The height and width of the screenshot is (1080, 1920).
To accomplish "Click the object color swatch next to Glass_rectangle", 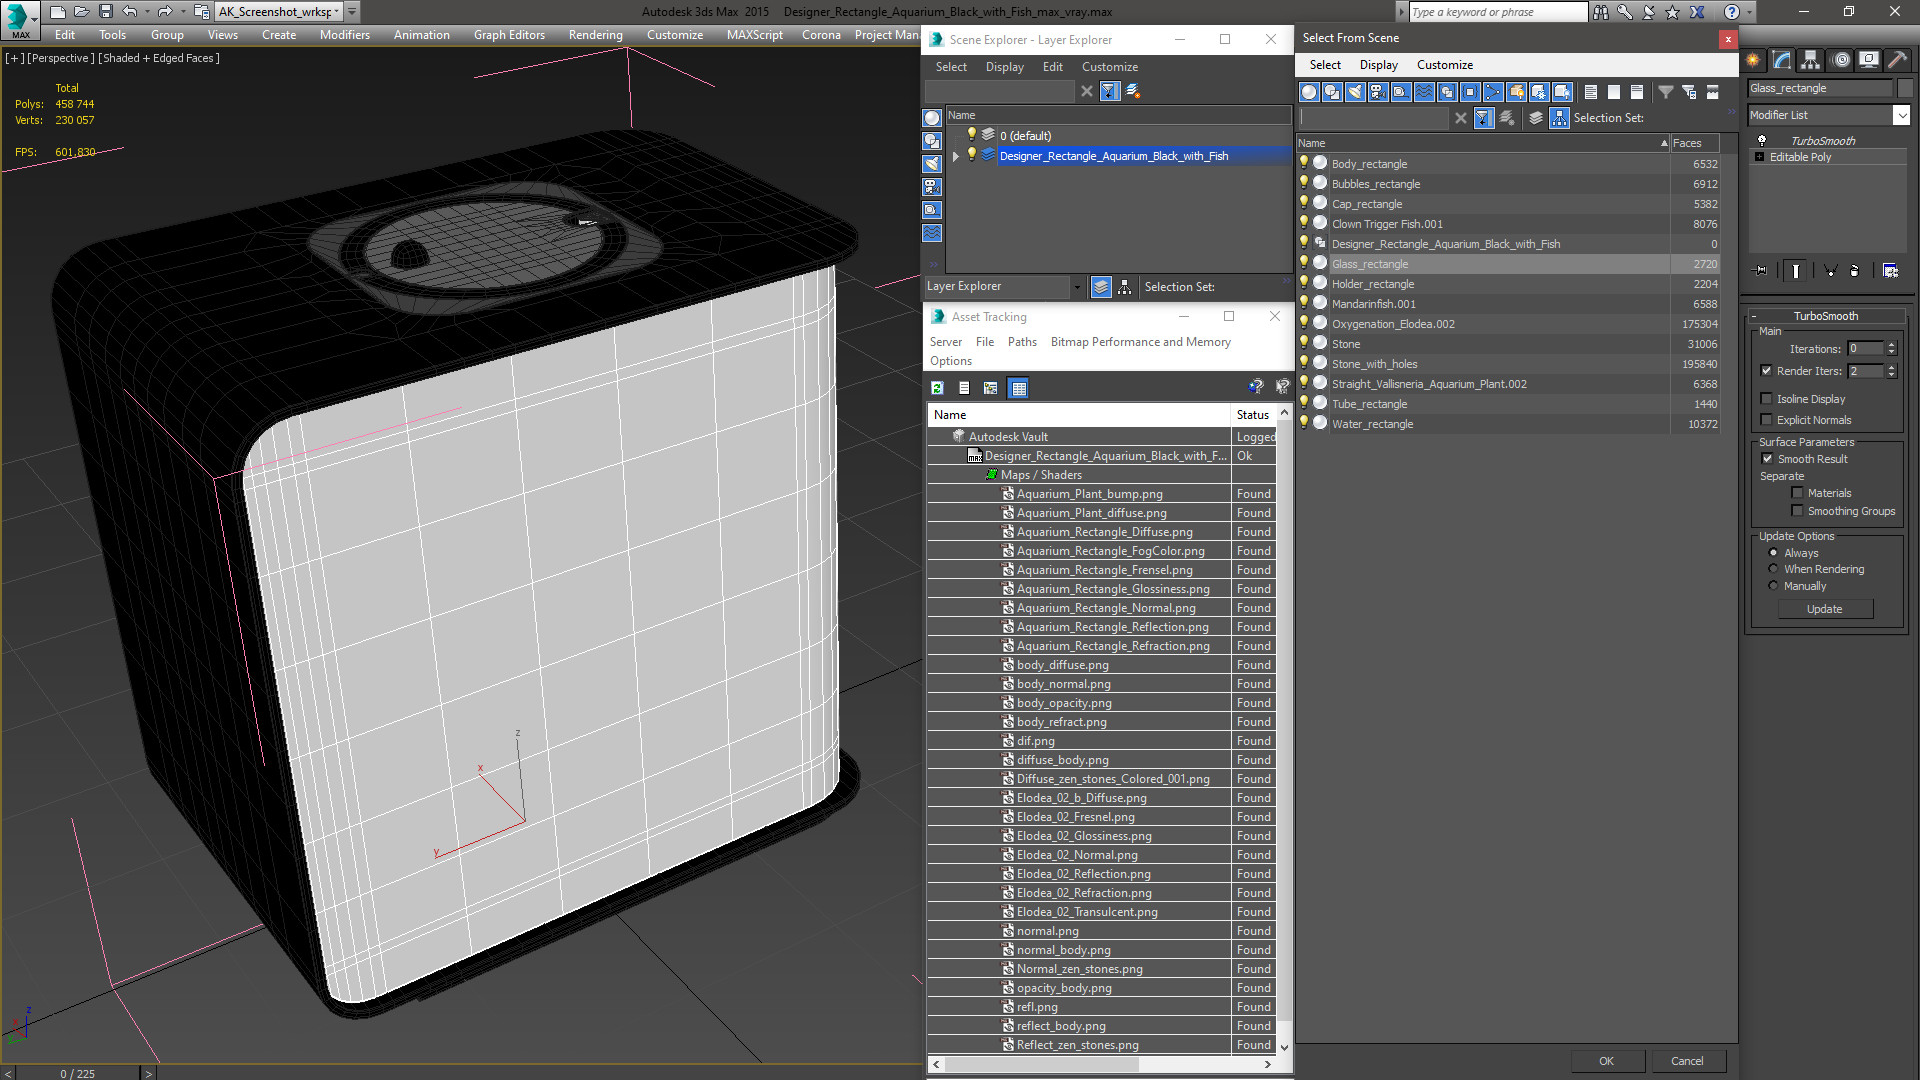I will 1905,88.
